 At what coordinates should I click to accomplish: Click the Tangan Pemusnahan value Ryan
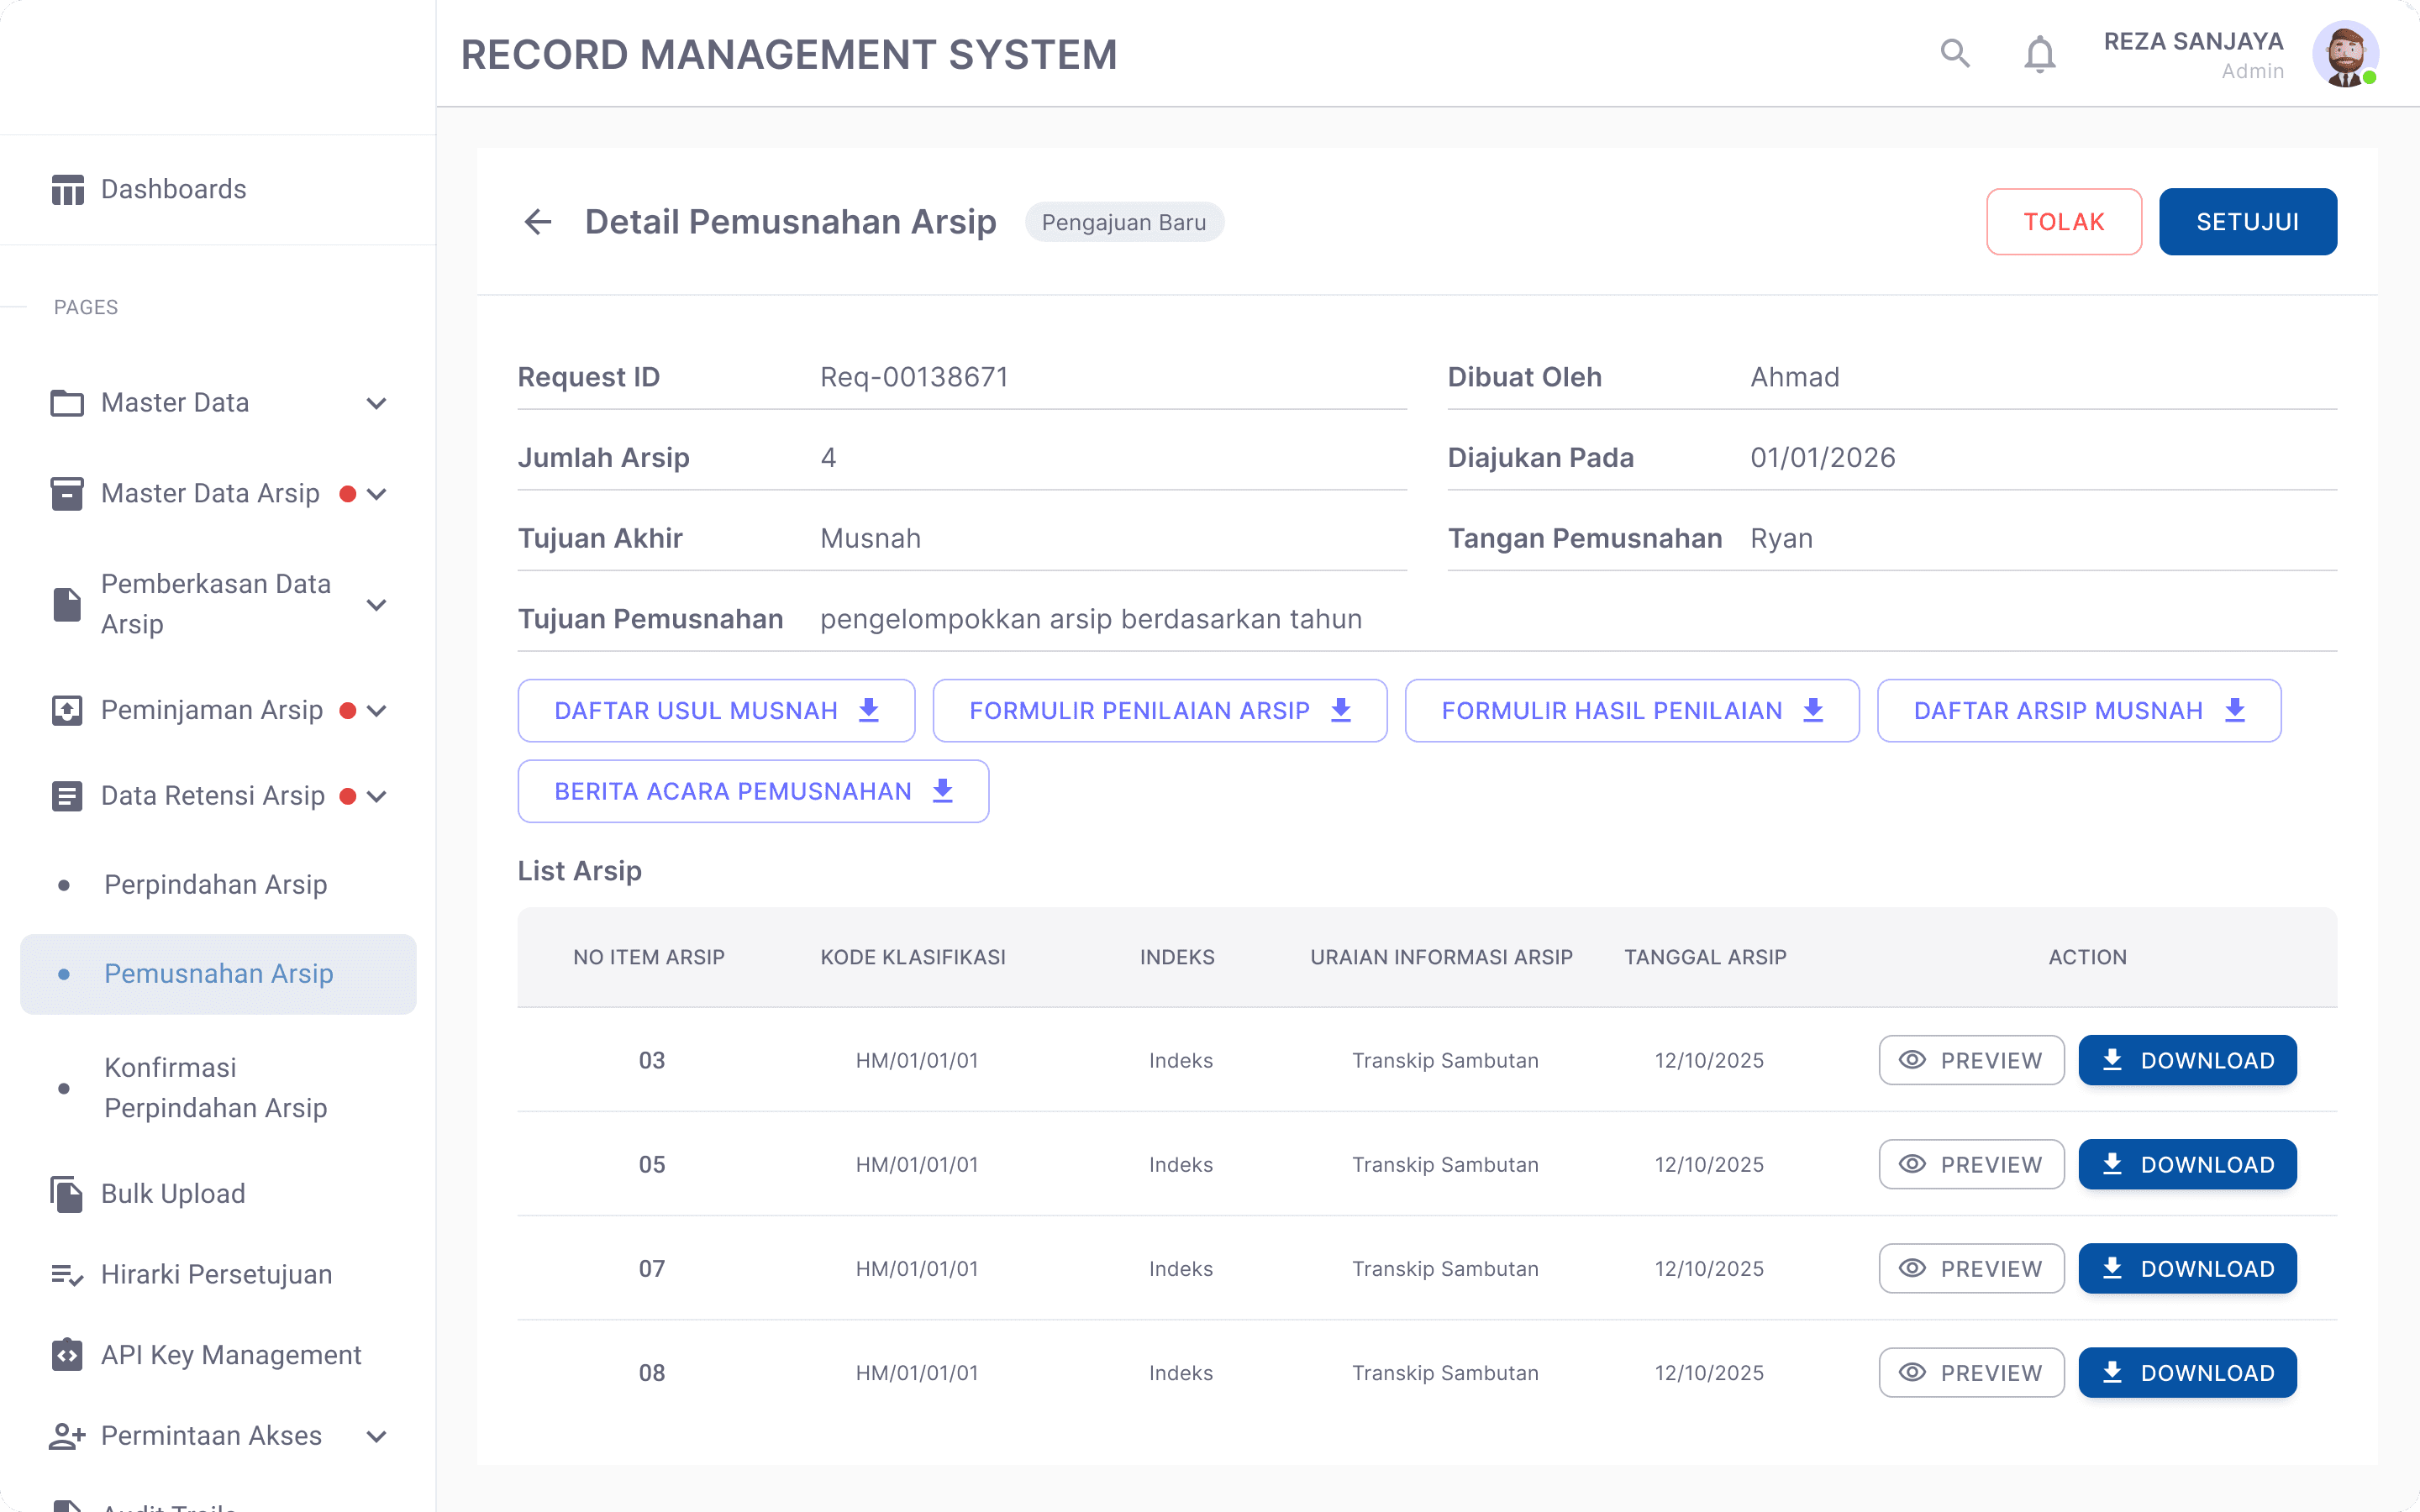(1781, 539)
